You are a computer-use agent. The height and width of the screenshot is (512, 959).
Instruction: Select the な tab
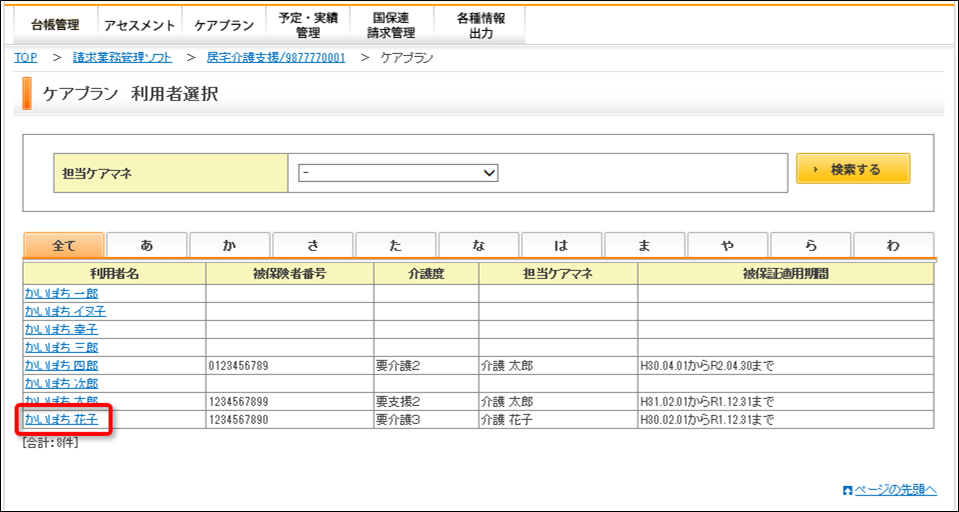click(x=479, y=245)
